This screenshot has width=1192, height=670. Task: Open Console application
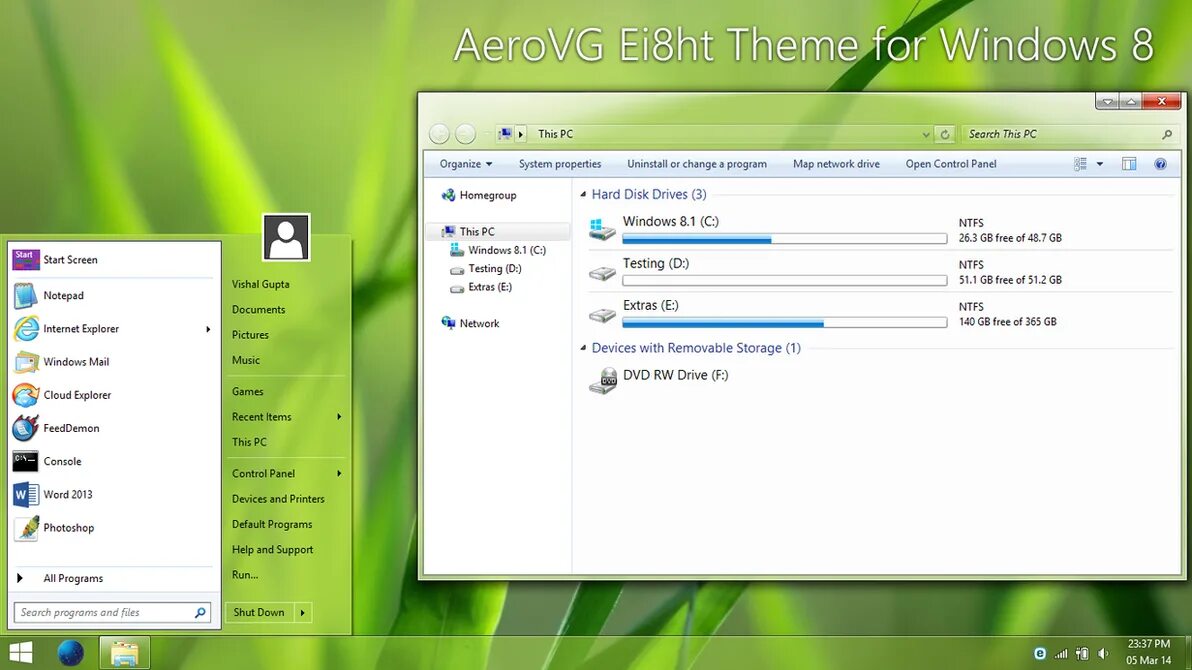(114, 461)
